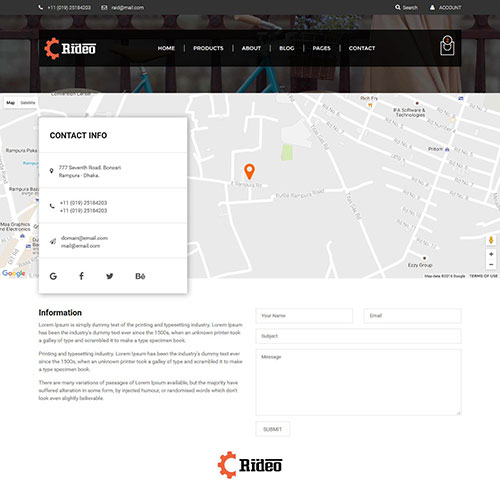Switch map to Satellite view
This screenshot has height=480, width=500.
click(x=28, y=103)
